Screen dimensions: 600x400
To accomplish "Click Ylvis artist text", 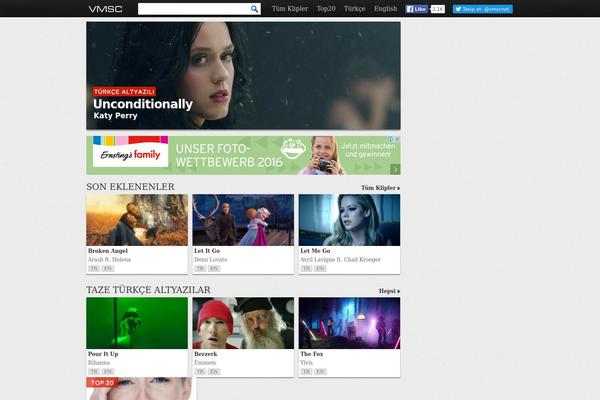I will pyautogui.click(x=307, y=362).
